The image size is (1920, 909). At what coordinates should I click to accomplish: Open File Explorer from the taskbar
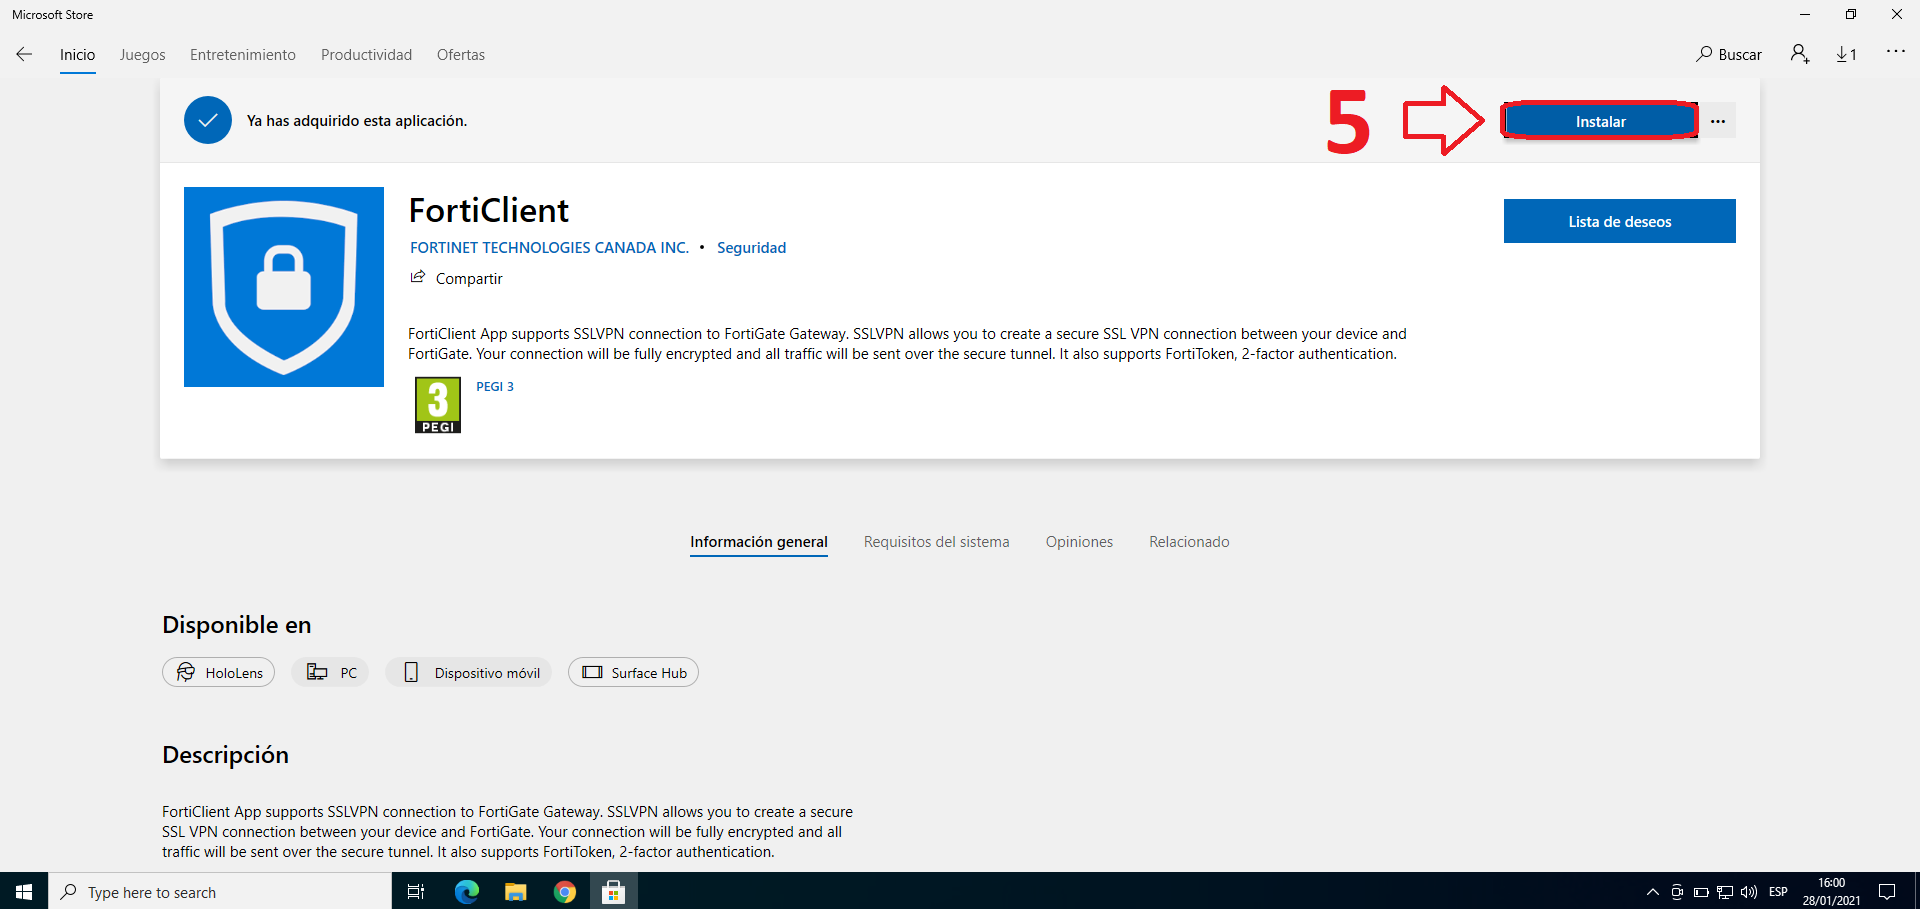click(x=516, y=892)
